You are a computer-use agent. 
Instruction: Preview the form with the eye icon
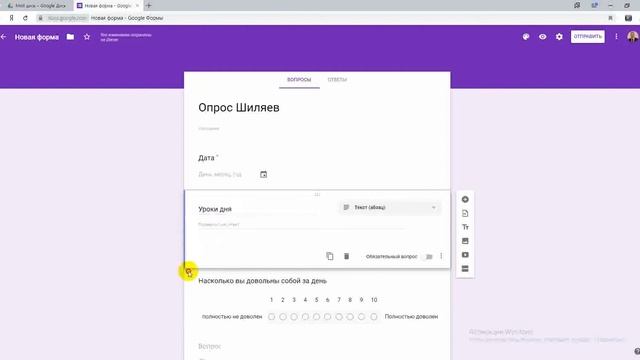(542, 37)
